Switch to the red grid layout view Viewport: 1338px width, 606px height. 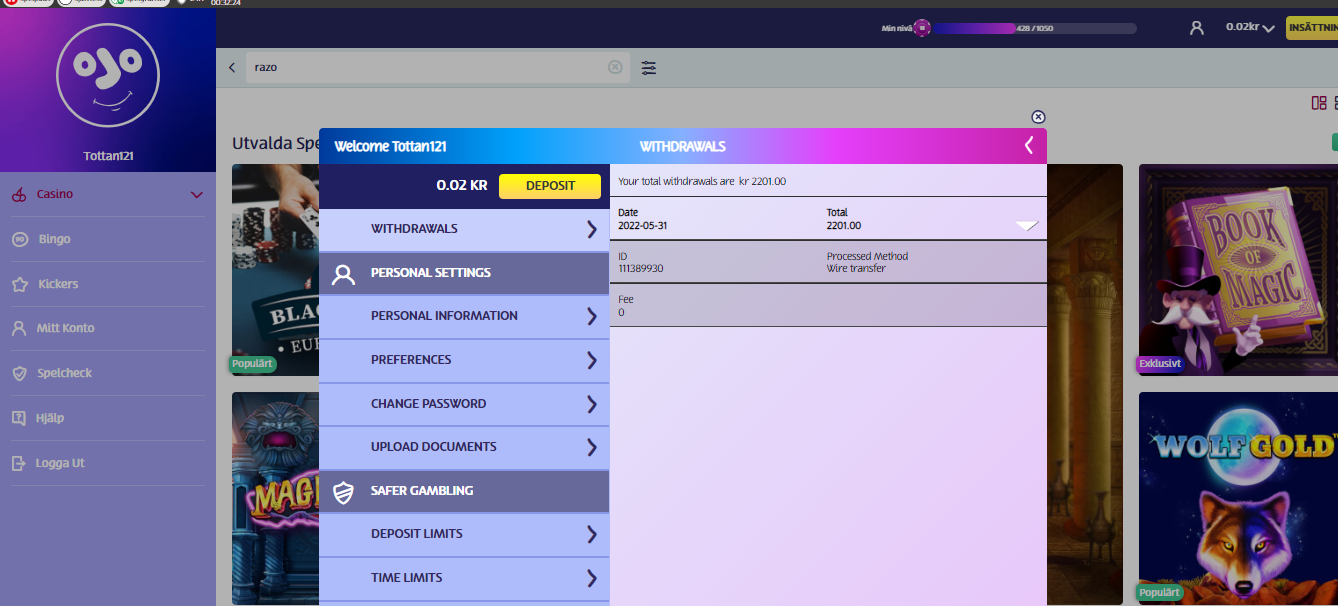(1319, 102)
